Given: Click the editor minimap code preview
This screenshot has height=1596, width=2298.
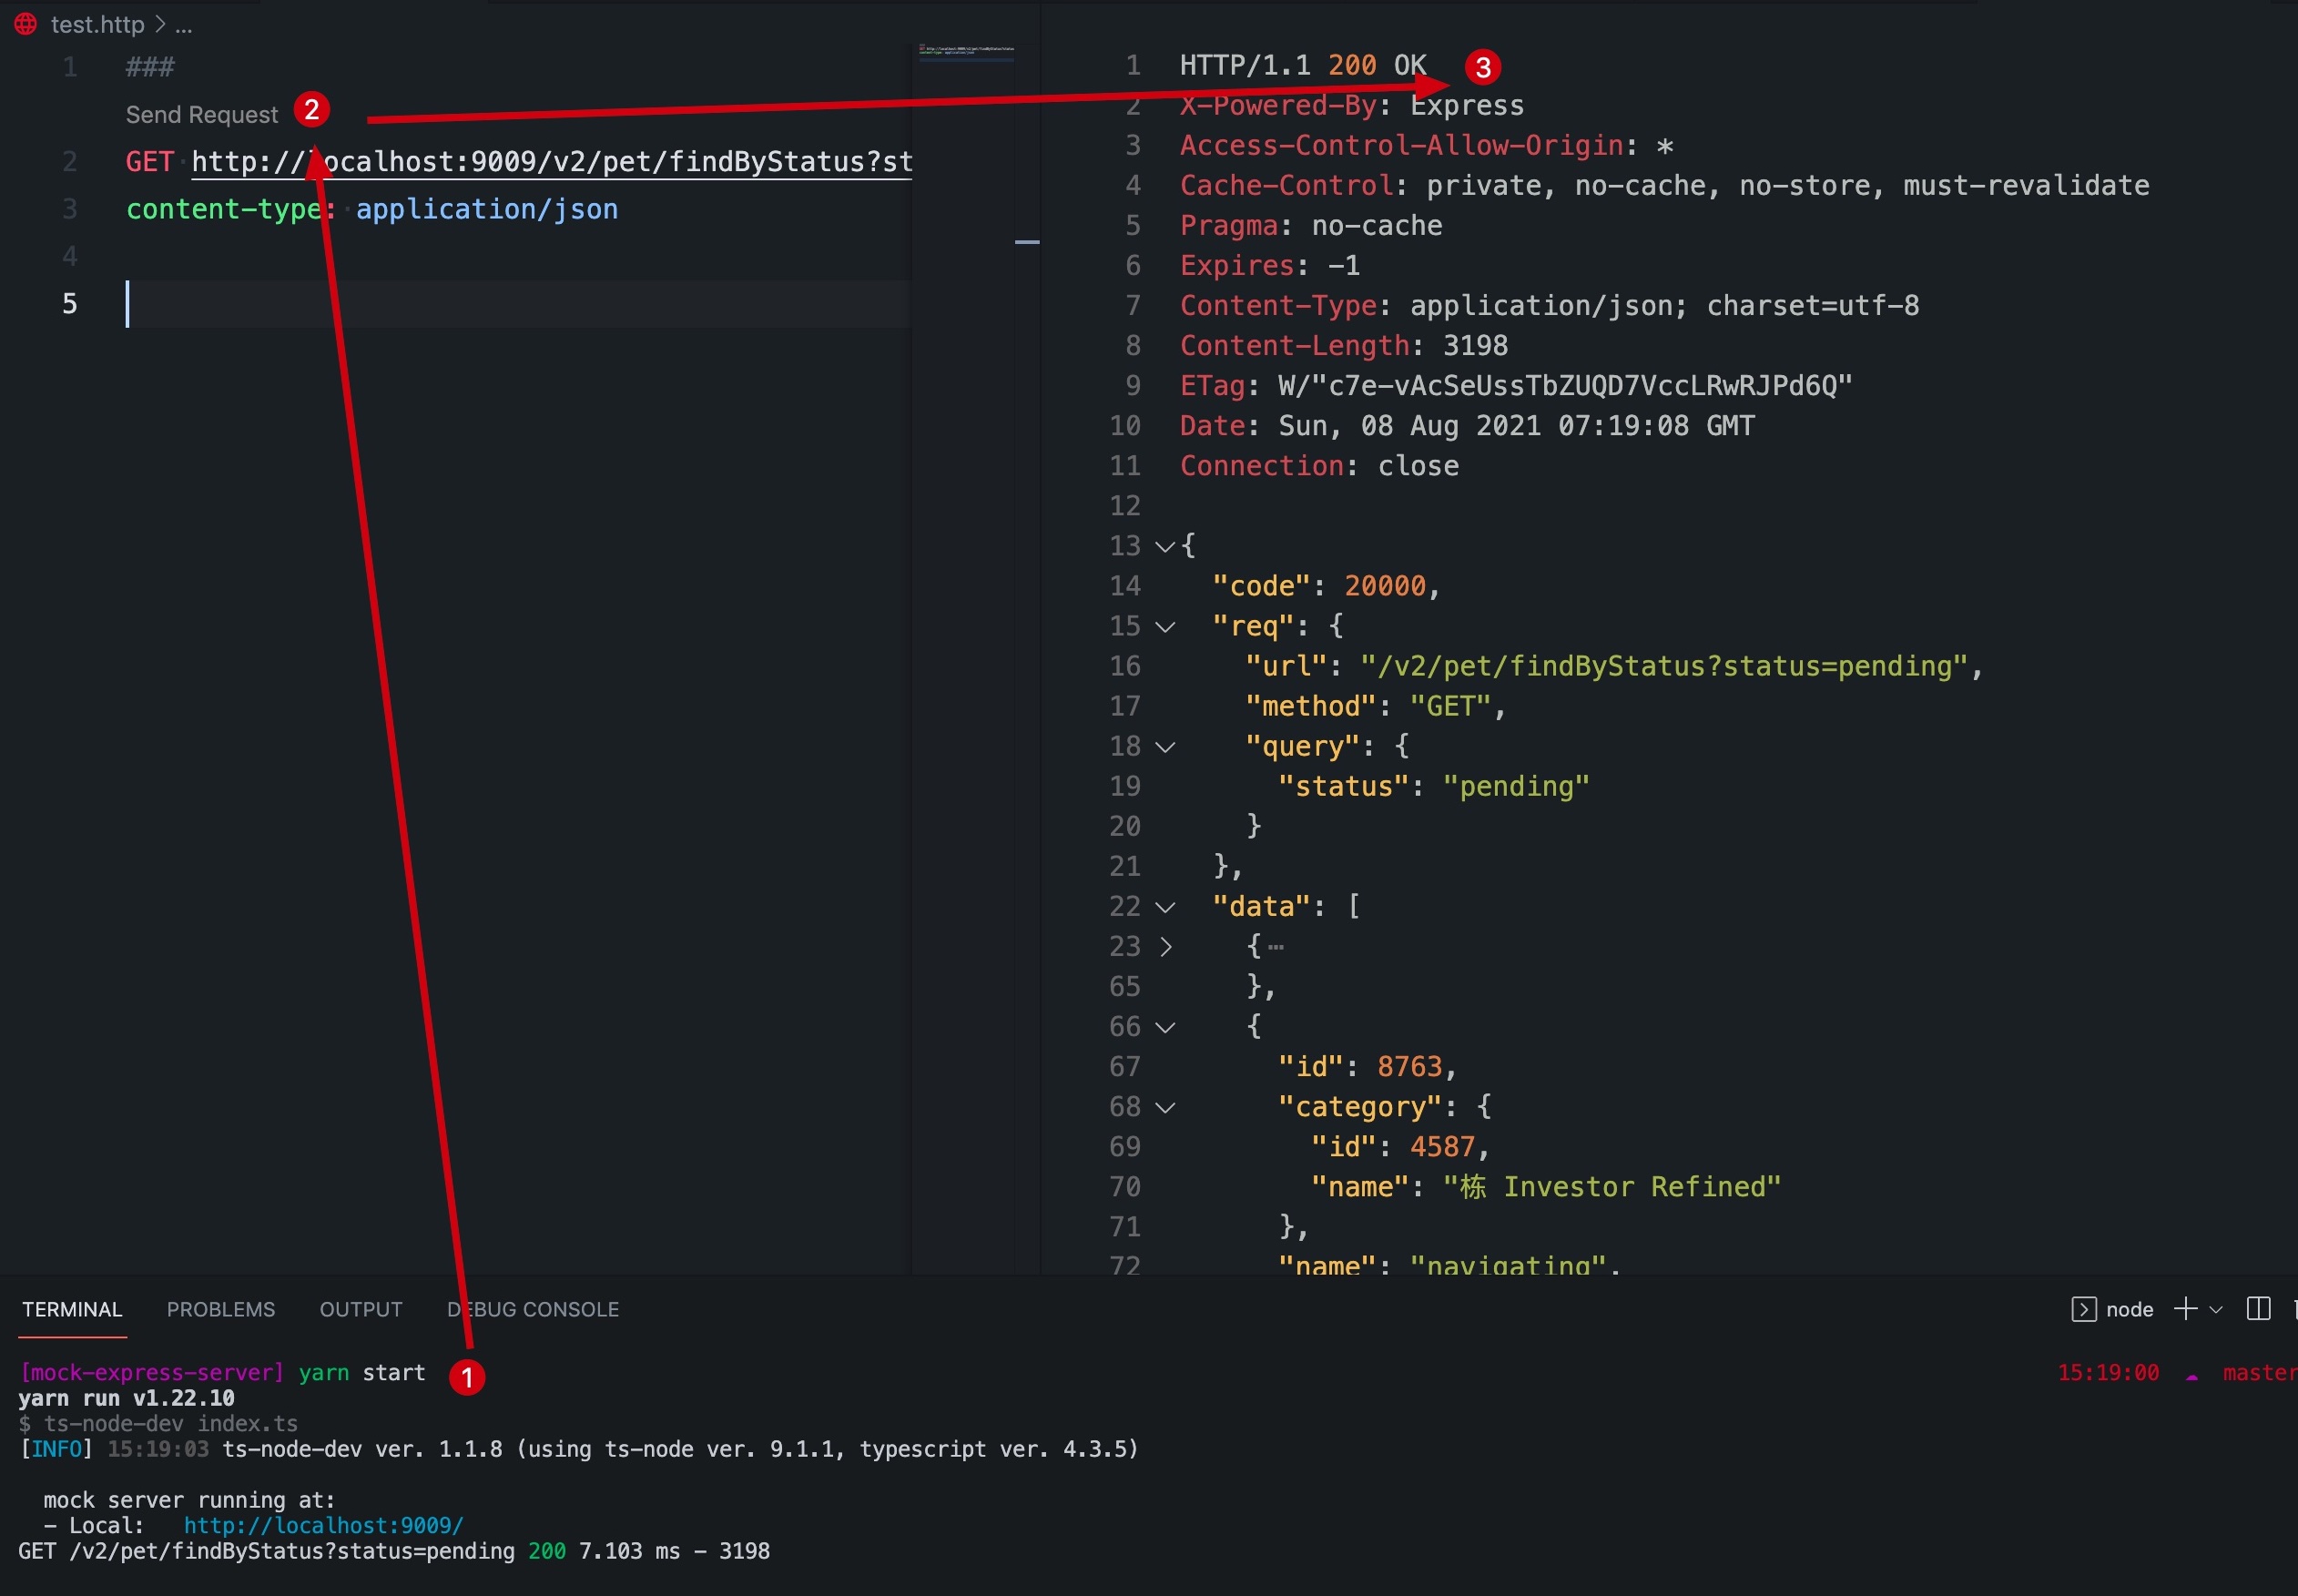Looking at the screenshot, I should click(x=966, y=50).
